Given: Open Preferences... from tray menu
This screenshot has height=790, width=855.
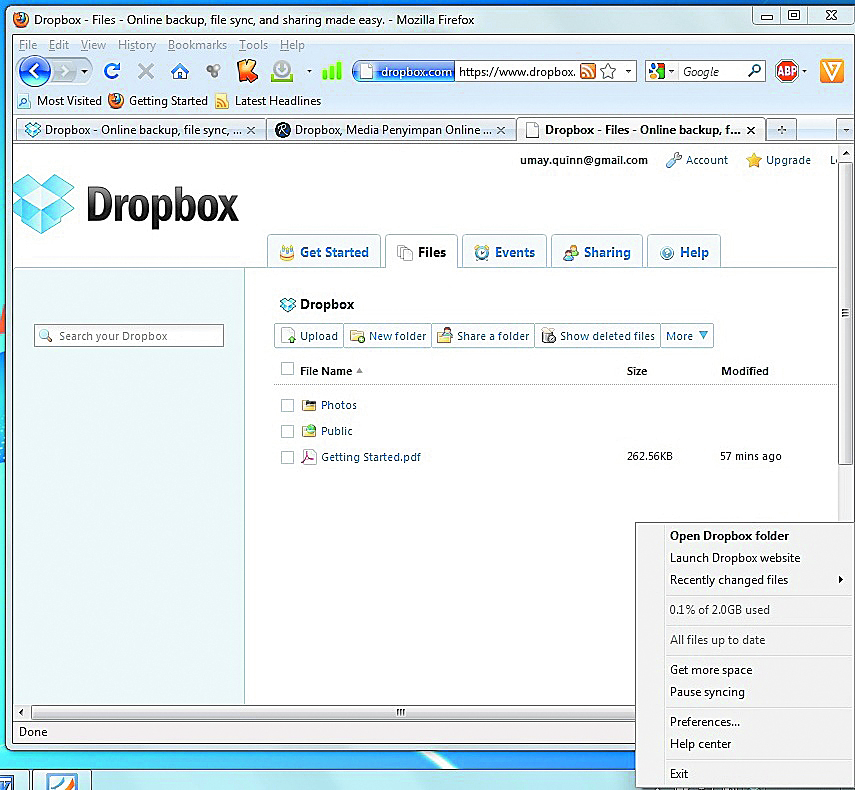Looking at the screenshot, I should point(705,722).
